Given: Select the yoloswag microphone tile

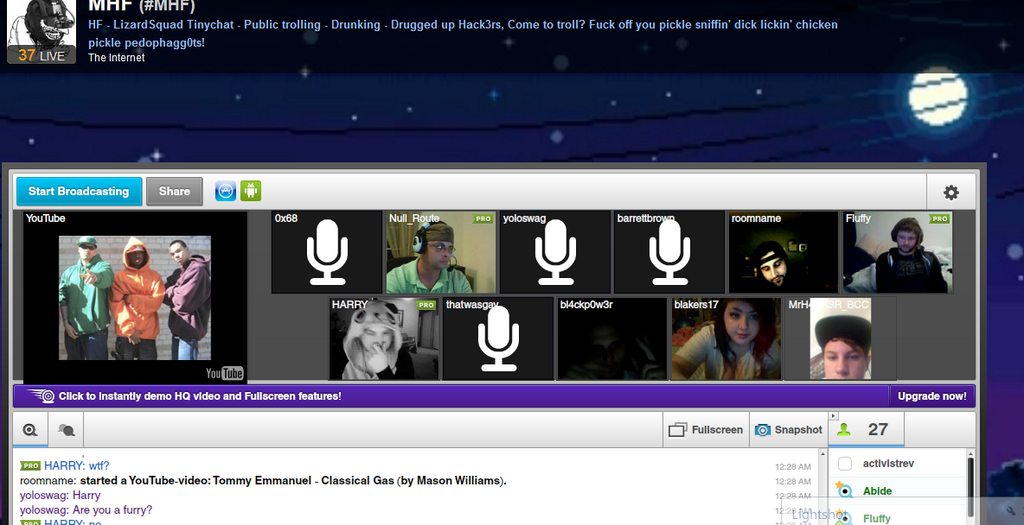Looking at the screenshot, I should point(555,252).
